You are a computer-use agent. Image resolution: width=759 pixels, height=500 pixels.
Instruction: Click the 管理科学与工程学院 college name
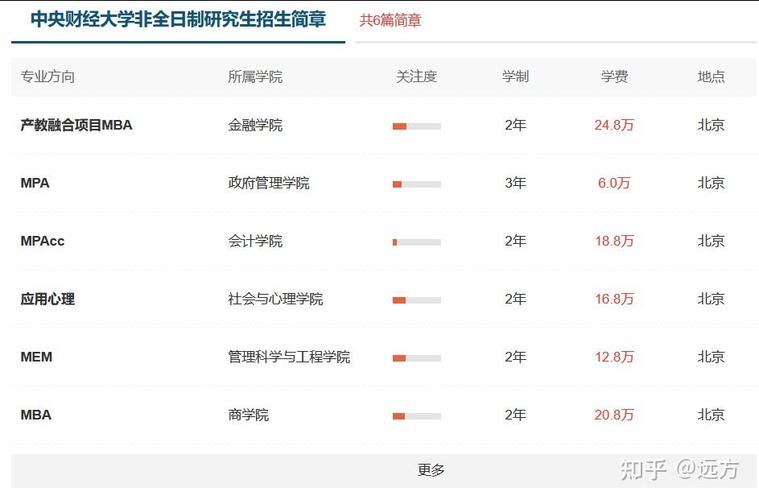(x=289, y=357)
